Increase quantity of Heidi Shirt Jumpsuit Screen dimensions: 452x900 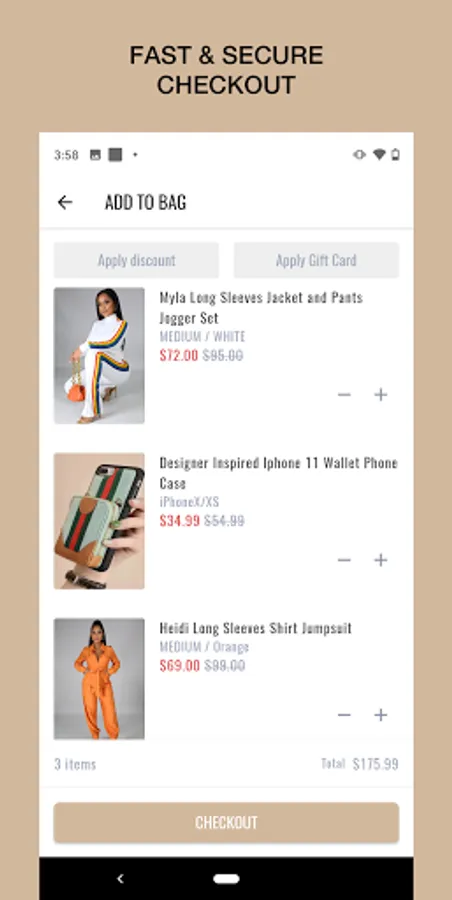click(381, 715)
